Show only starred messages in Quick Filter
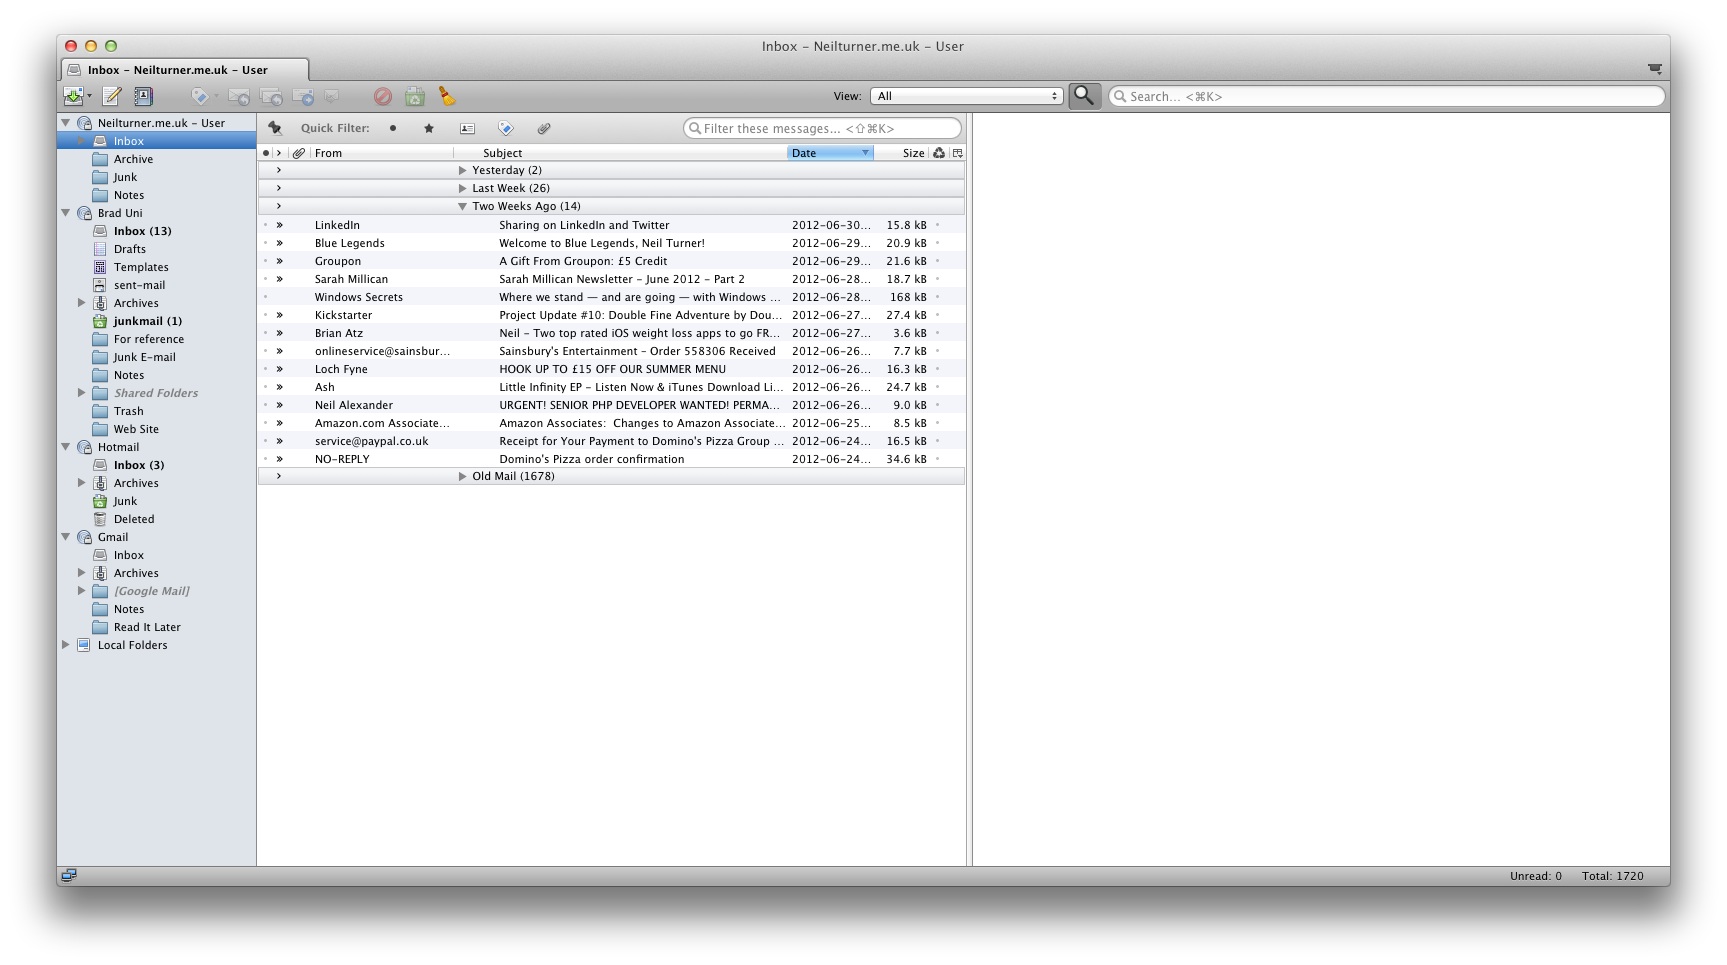Screen dimensions: 1727x965 tap(429, 128)
